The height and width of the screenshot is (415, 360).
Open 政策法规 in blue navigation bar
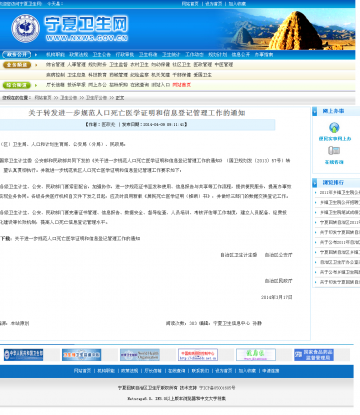click(79, 55)
